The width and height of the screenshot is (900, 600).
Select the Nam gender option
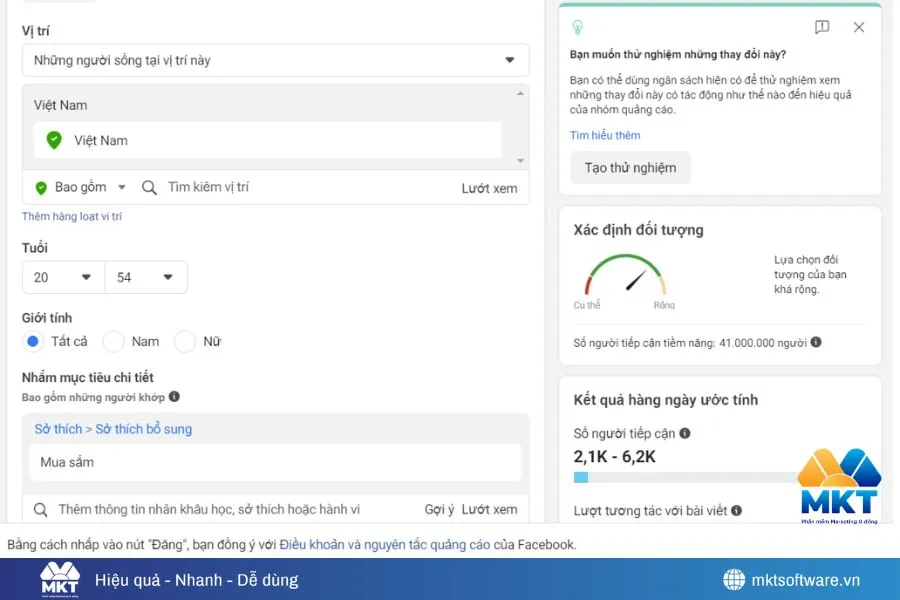(115, 341)
